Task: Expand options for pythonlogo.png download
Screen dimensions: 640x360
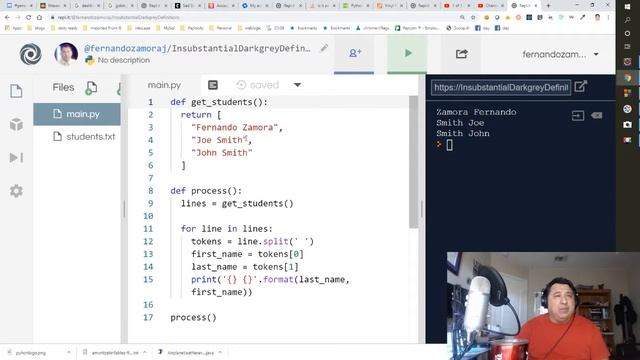Action: pos(69,352)
